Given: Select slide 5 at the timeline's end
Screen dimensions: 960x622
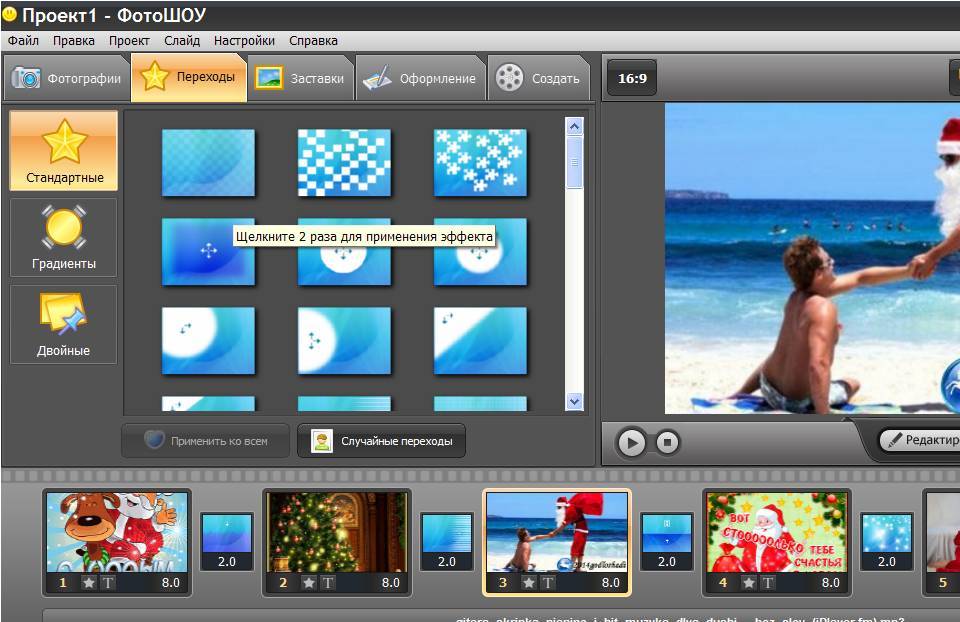Looking at the screenshot, I should (943, 542).
